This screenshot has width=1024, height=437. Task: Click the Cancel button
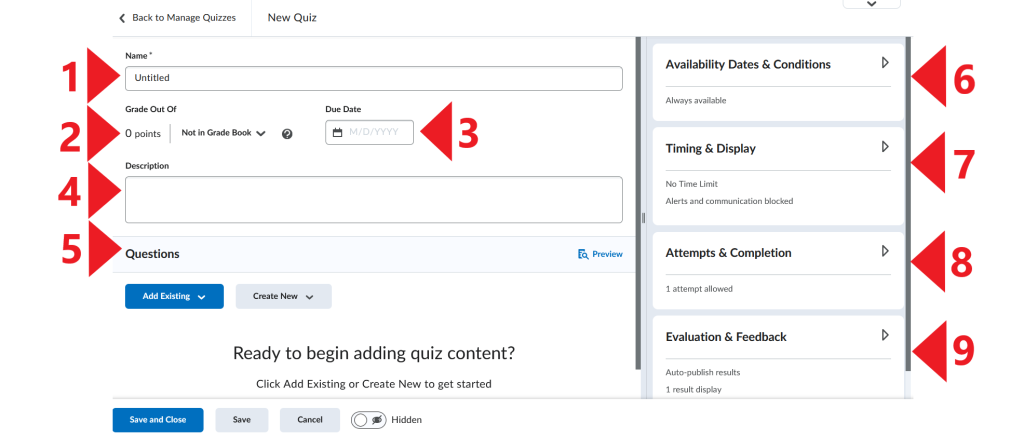(x=310, y=420)
